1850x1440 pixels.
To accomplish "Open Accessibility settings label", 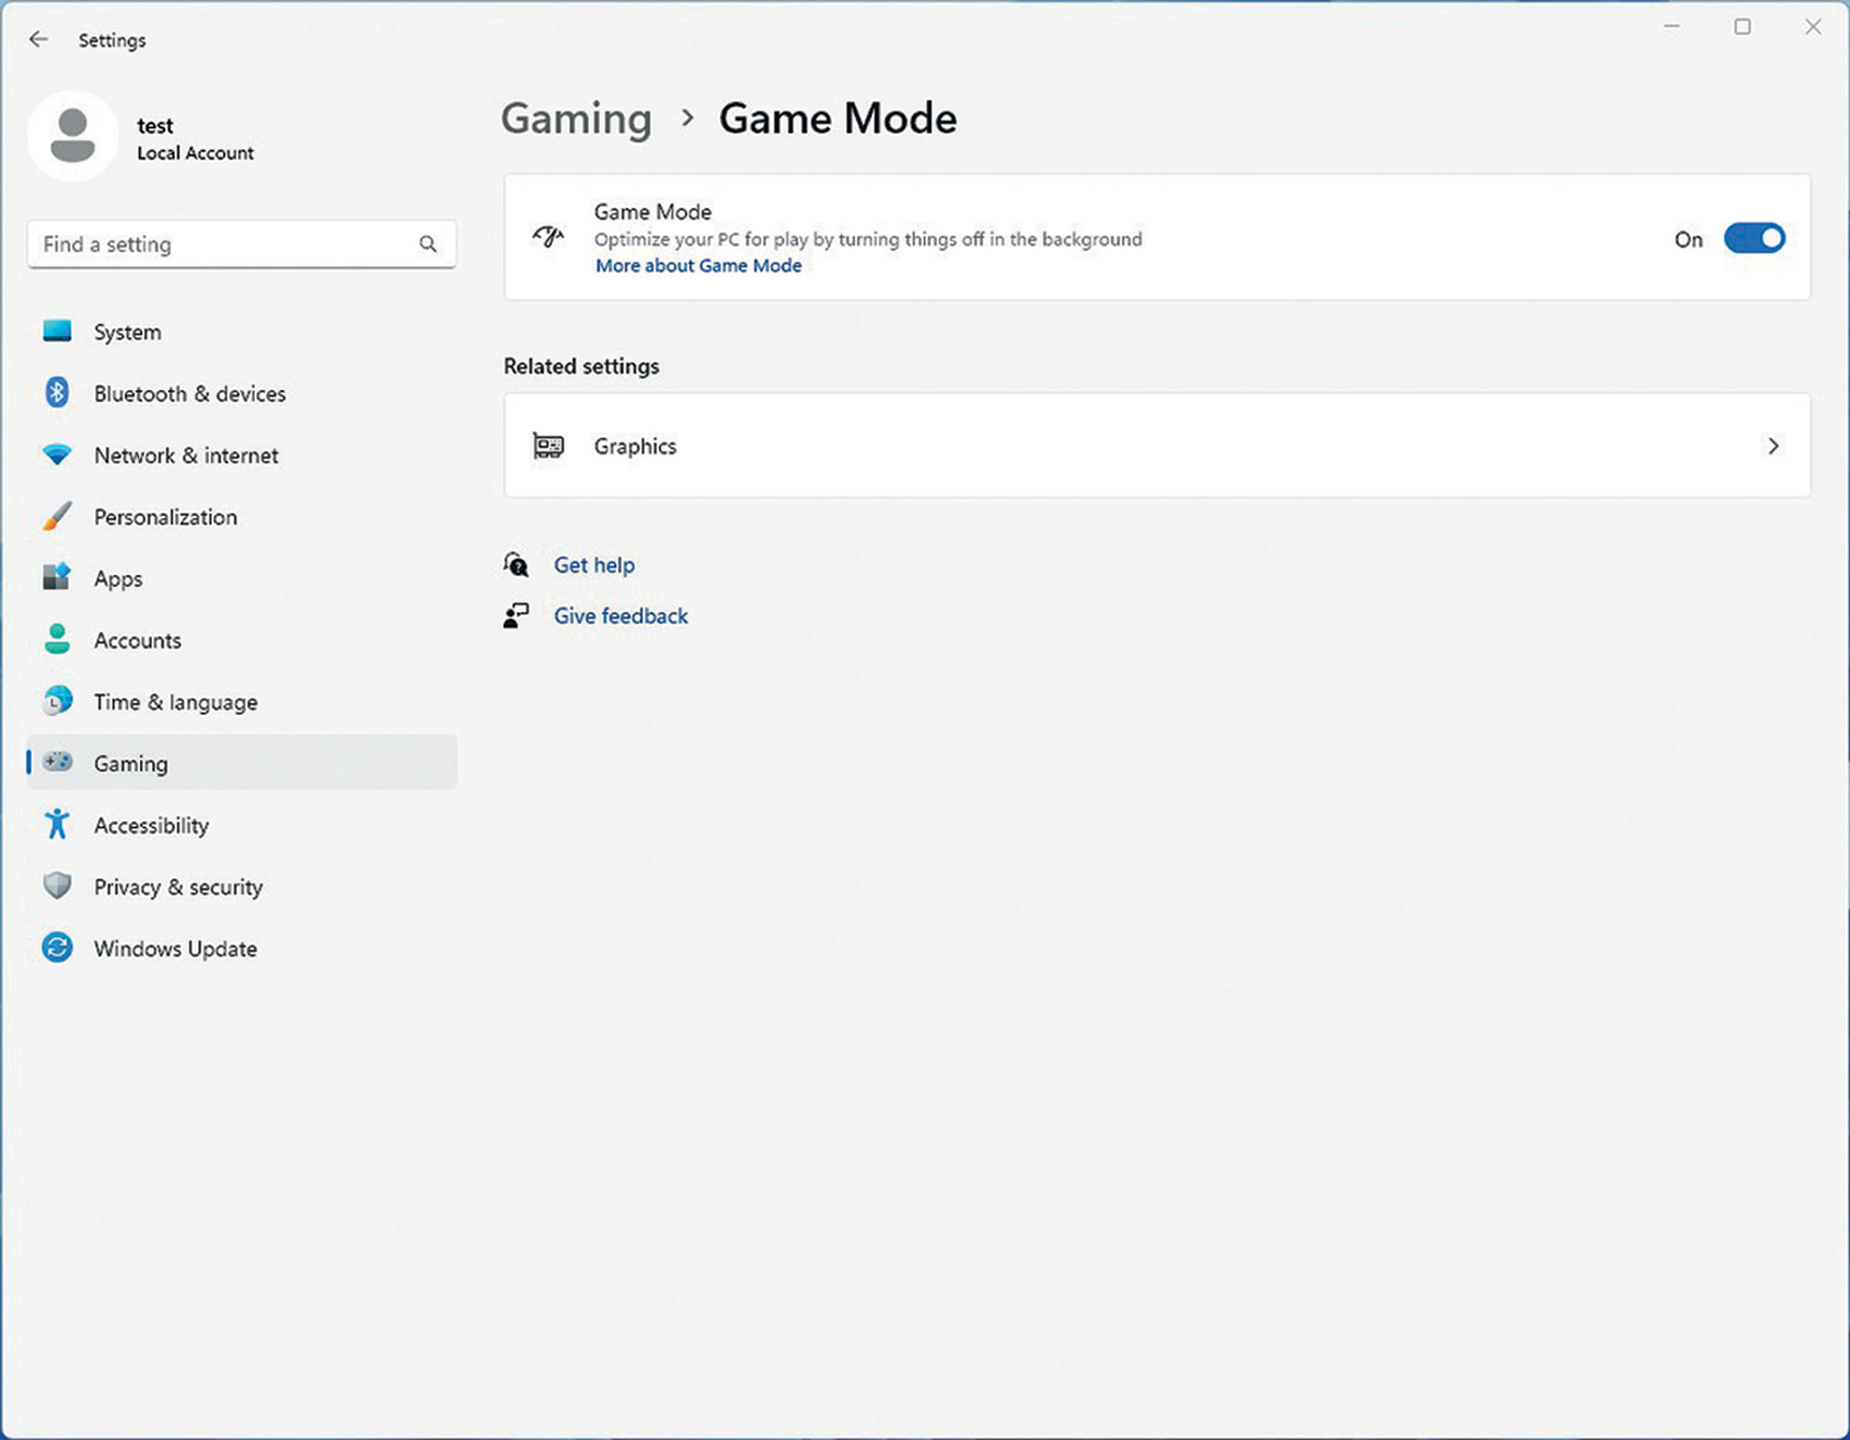I will tap(151, 826).
